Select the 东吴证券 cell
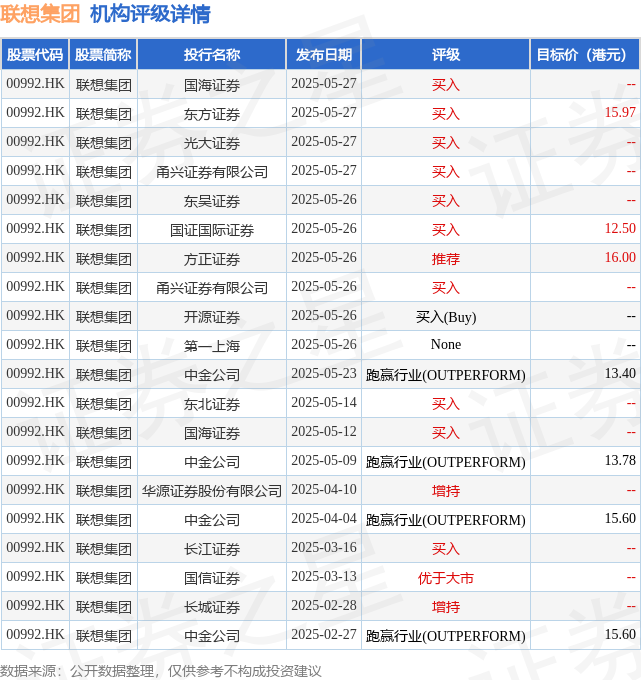The height and width of the screenshot is (680, 641). click(212, 201)
